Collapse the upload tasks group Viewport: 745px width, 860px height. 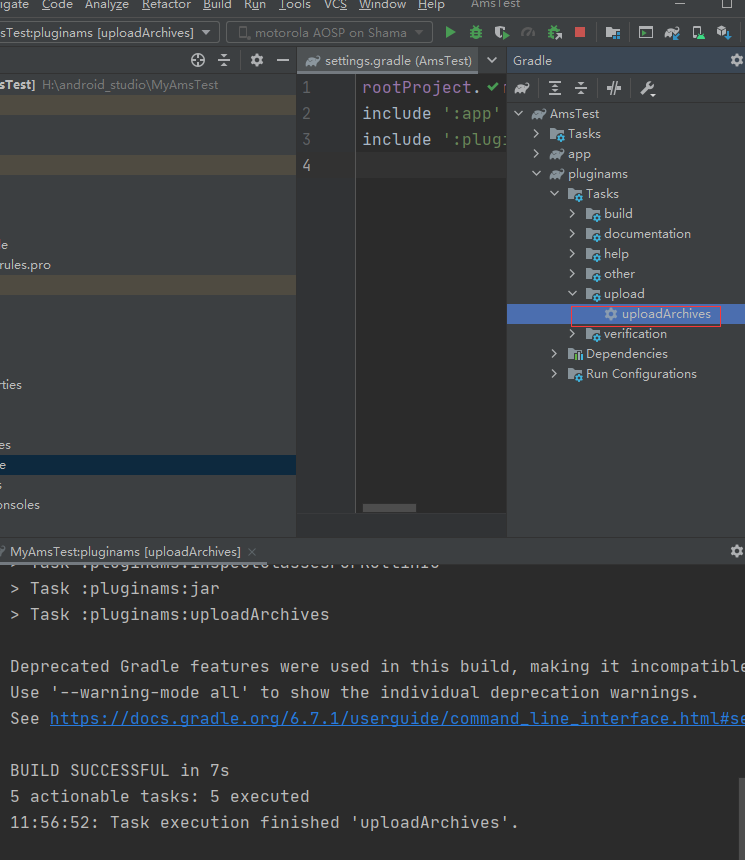click(x=572, y=293)
